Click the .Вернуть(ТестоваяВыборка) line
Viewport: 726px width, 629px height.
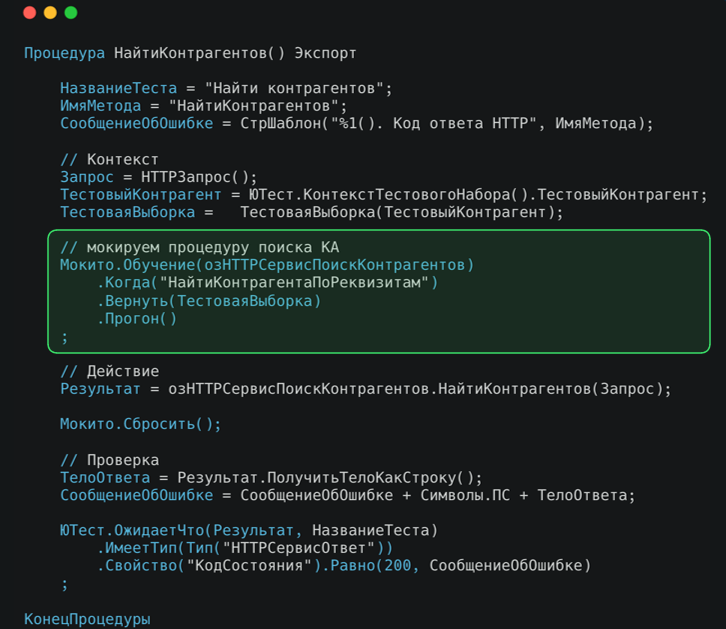point(209,301)
